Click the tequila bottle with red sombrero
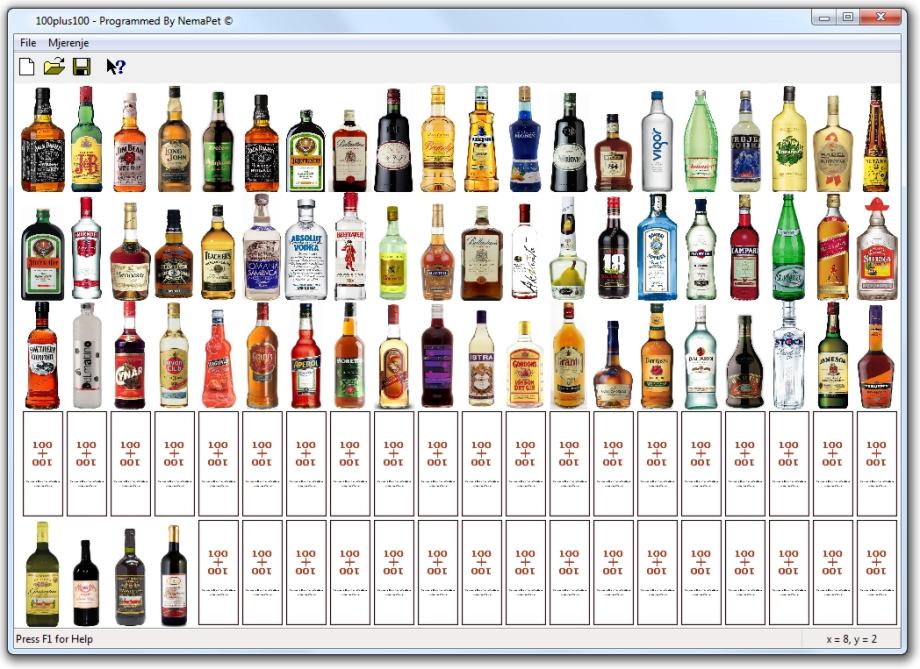Screen dimensions: 920x669 (877, 249)
